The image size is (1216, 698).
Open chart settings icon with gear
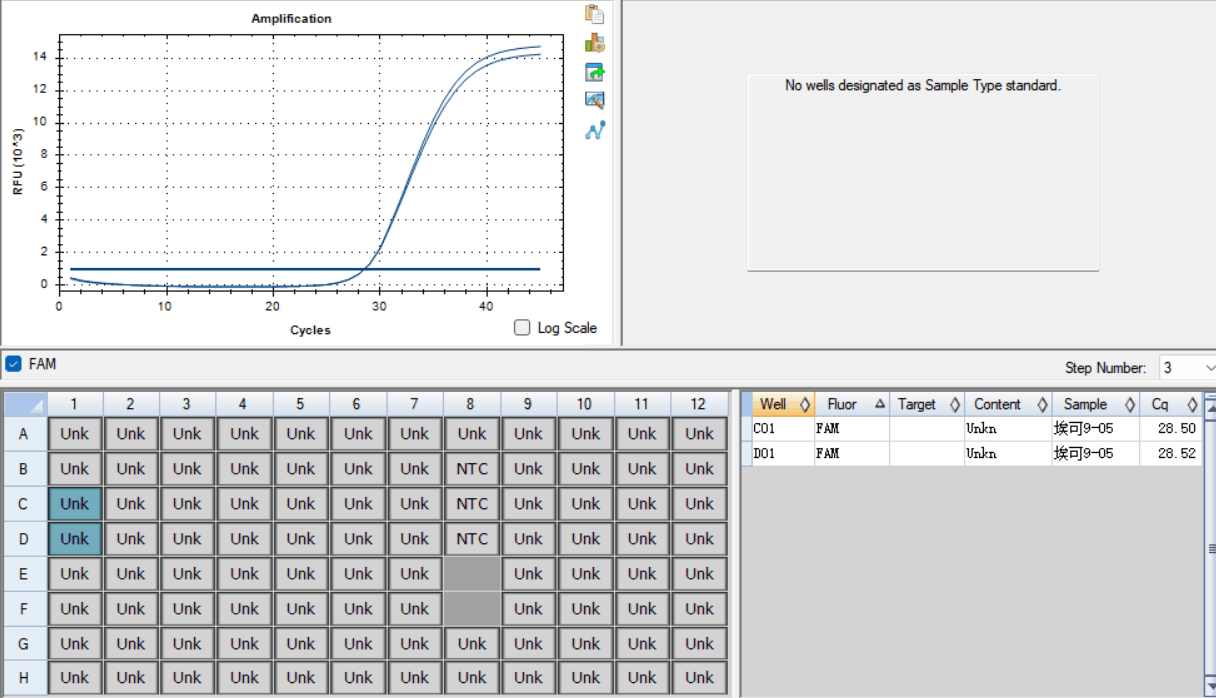coord(595,43)
